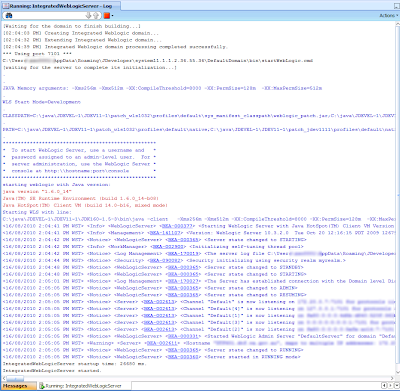400x391 pixels.
Task: Open BEA-000365 link on the ADMIN row
Action: [184, 288]
